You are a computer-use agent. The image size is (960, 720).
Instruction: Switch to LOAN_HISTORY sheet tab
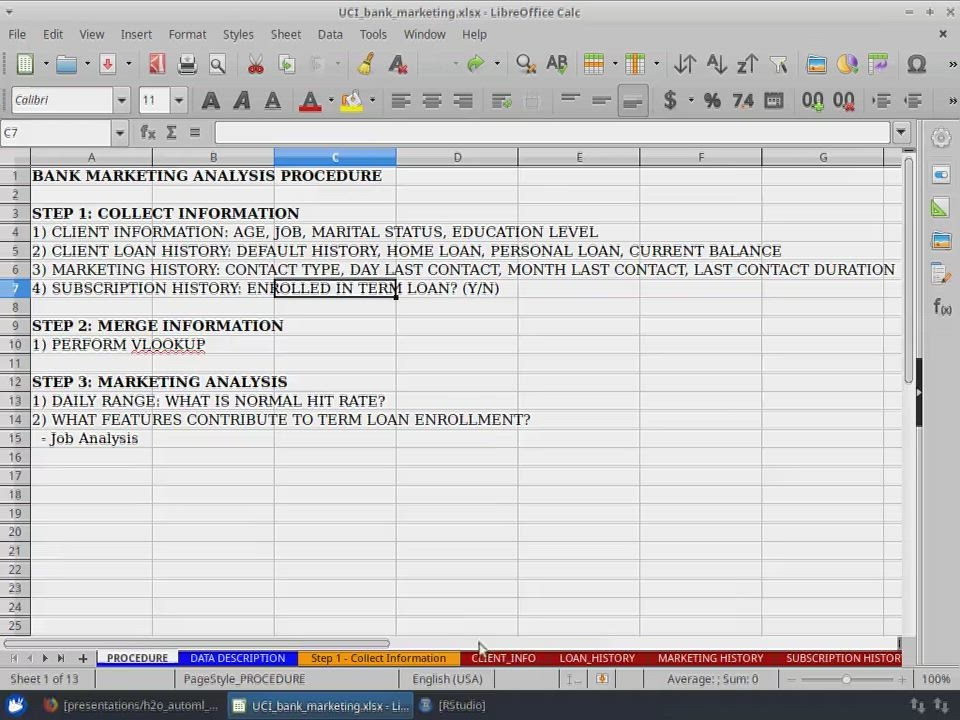(x=597, y=658)
